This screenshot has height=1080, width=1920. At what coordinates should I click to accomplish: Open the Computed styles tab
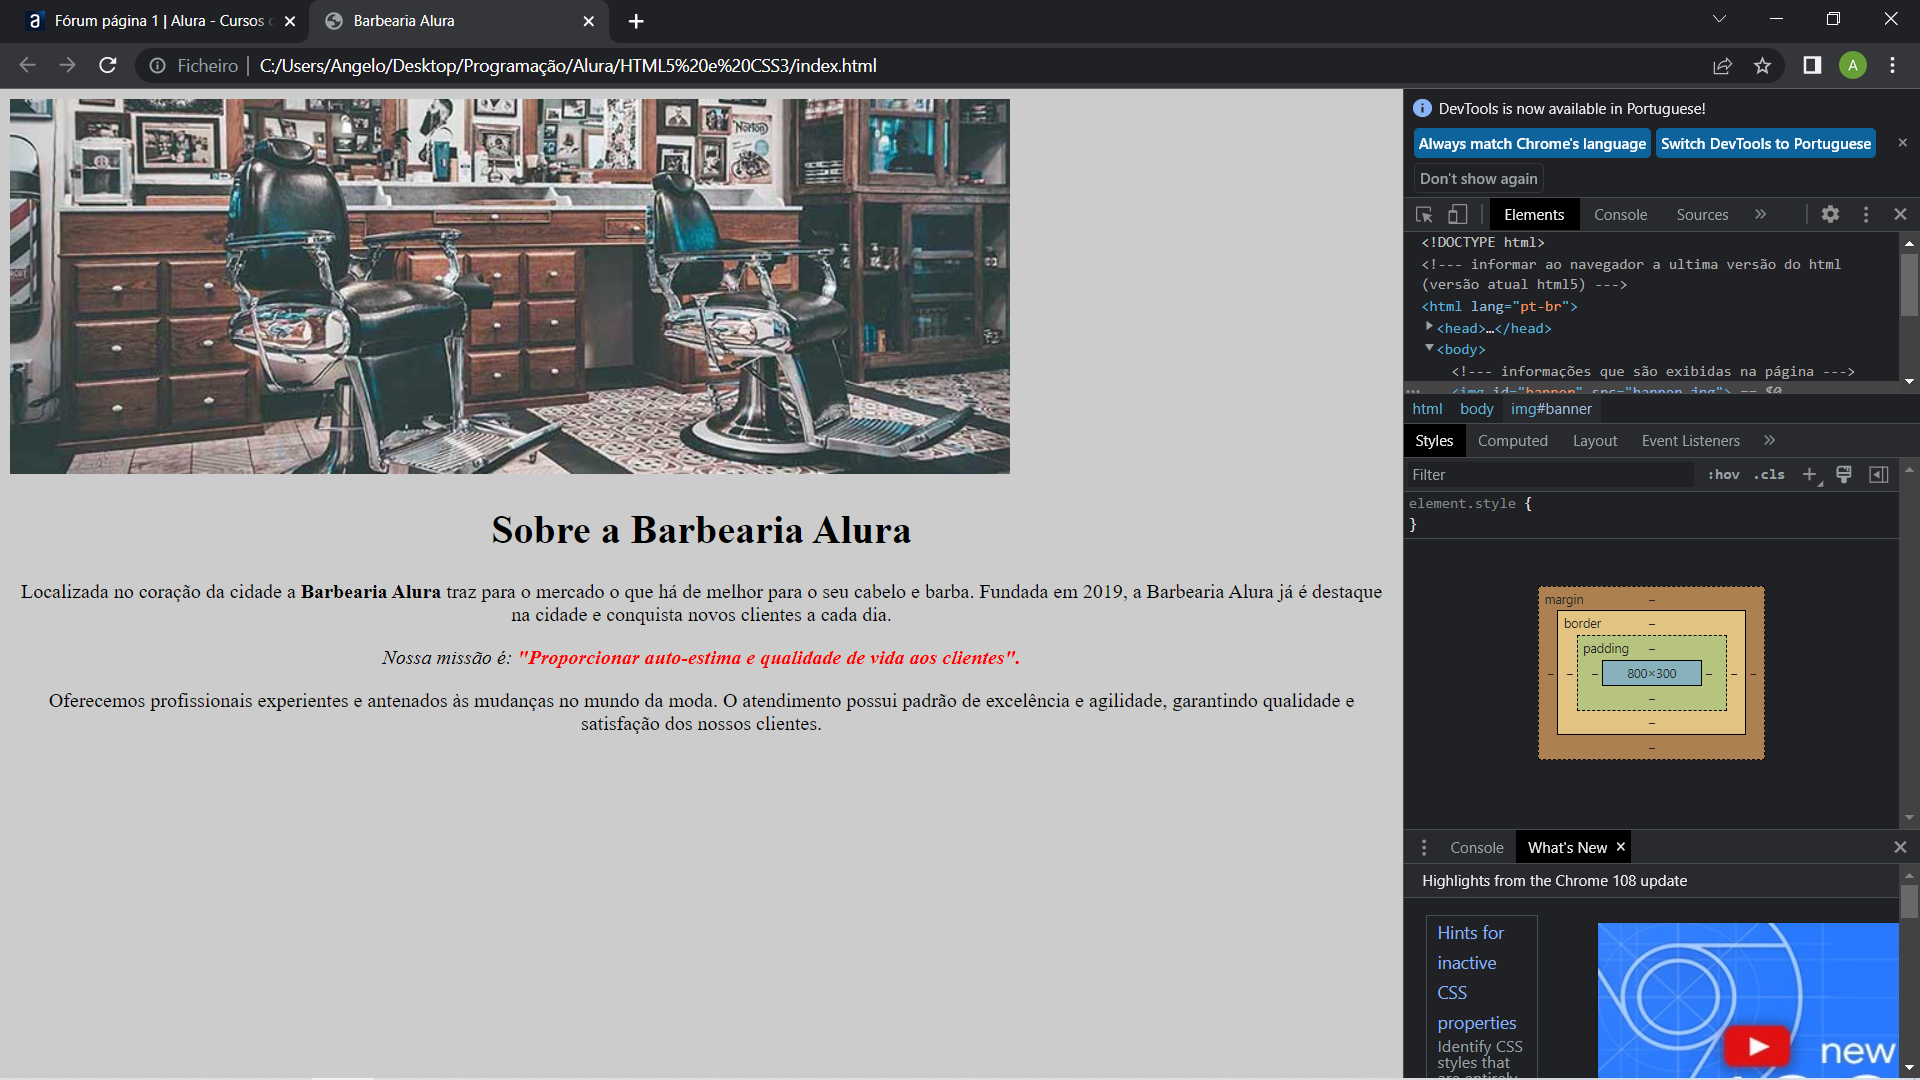click(1512, 441)
